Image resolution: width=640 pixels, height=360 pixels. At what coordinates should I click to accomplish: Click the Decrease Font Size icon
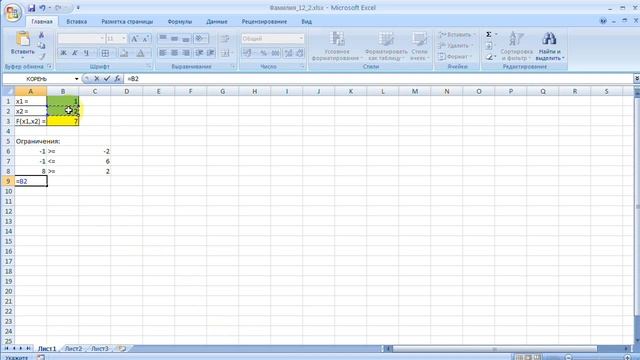[146, 39]
